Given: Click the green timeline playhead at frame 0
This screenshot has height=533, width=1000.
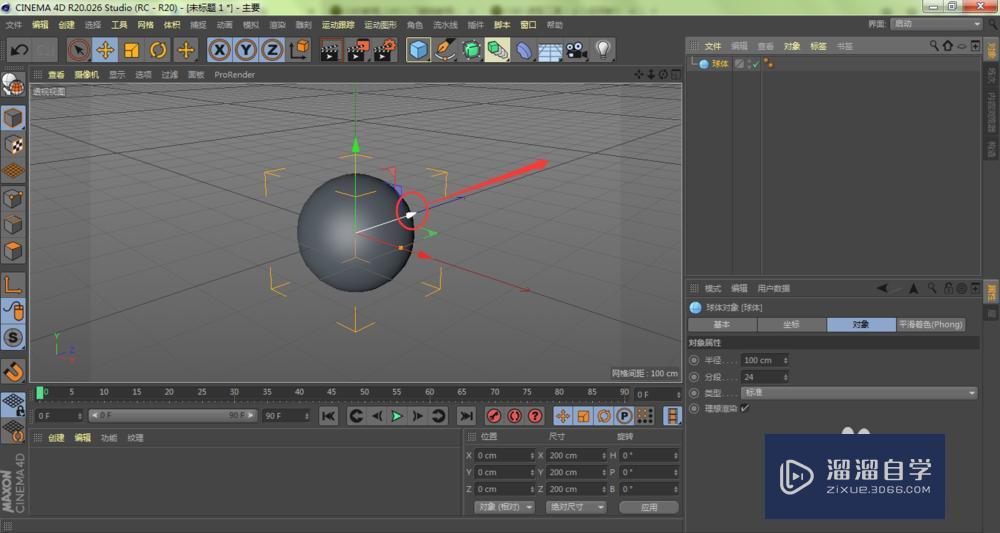Looking at the screenshot, I should [40, 393].
